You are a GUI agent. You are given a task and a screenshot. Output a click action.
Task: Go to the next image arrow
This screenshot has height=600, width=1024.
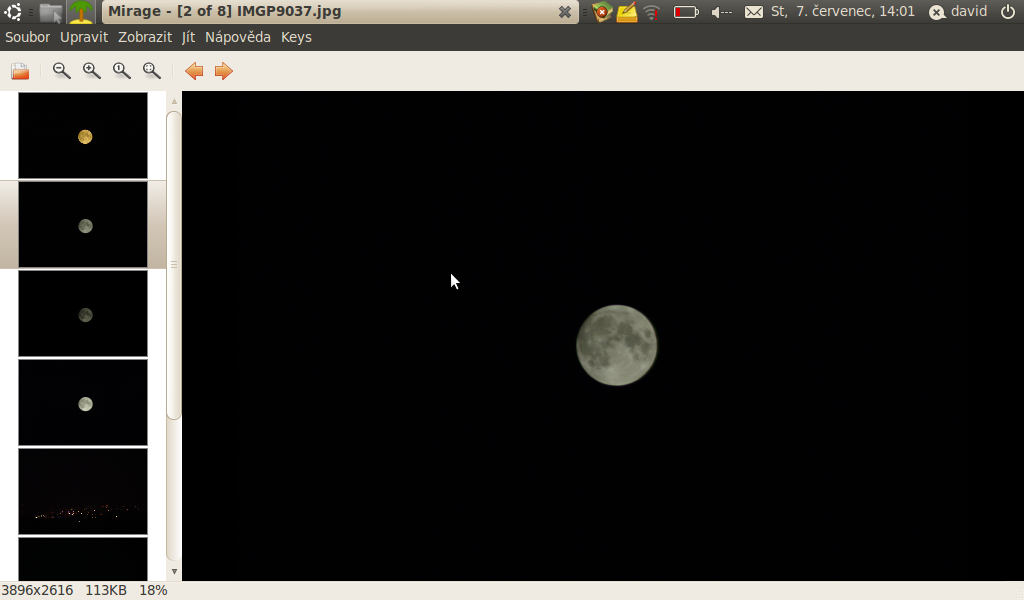tap(224, 71)
